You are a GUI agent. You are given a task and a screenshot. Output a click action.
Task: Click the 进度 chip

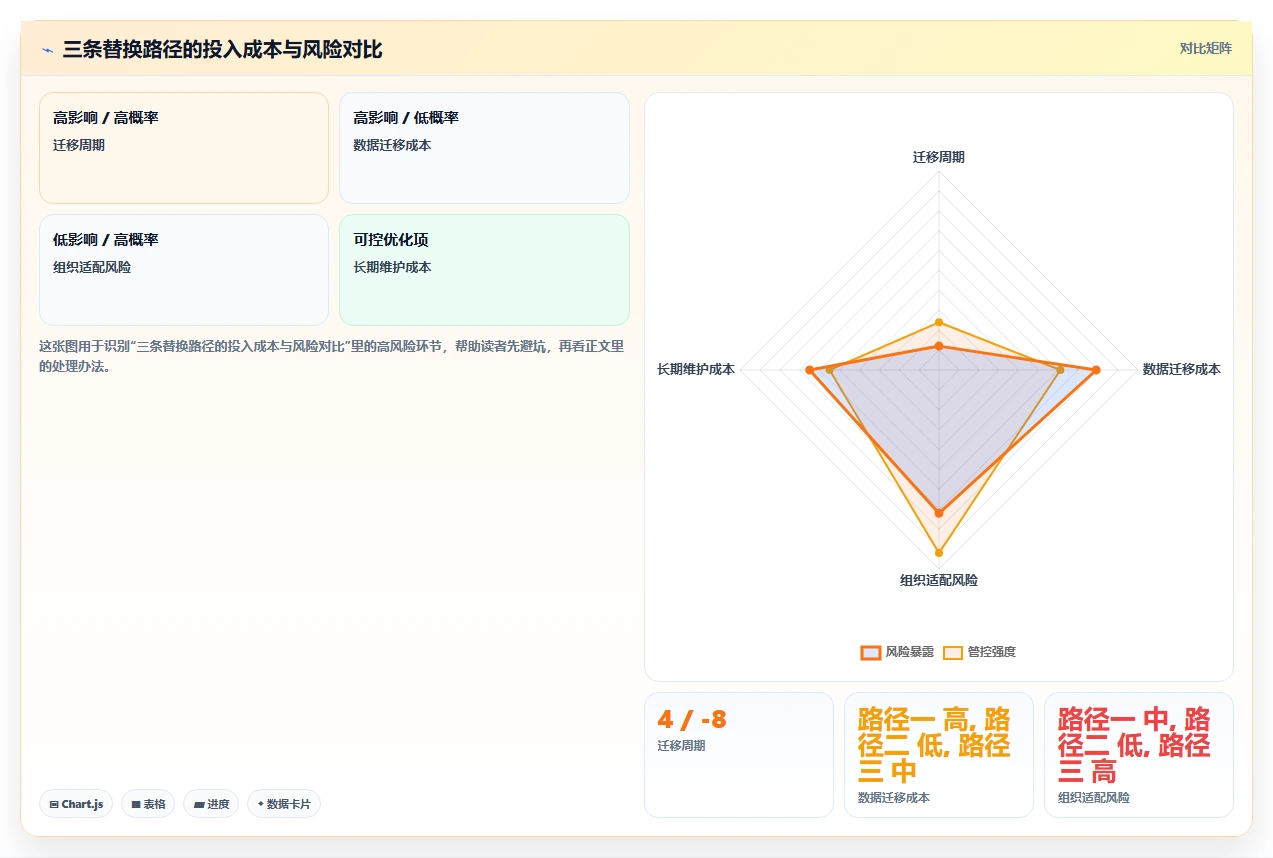[x=211, y=804]
